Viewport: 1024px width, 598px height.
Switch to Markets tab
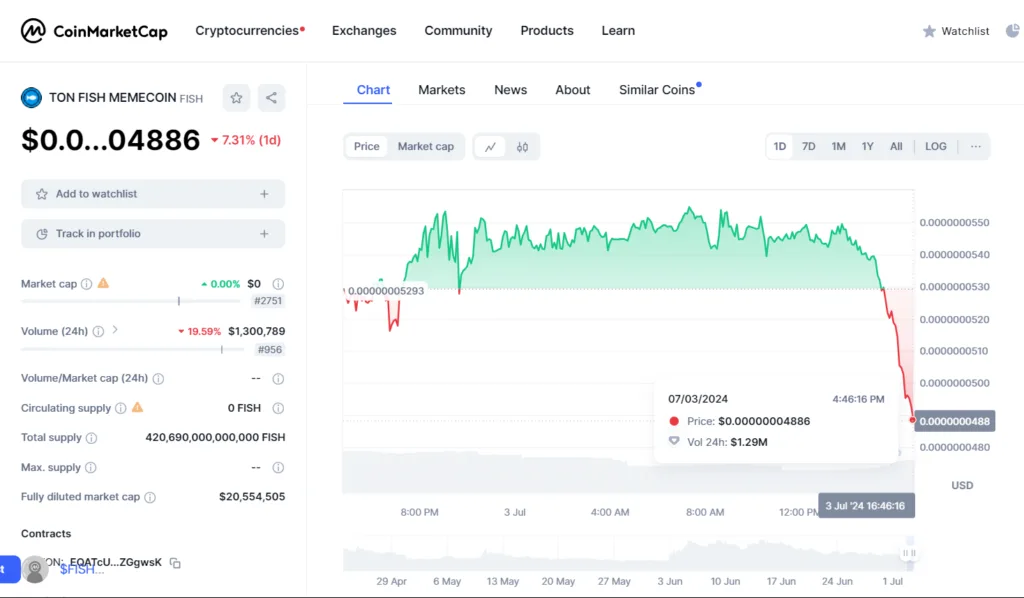441,90
